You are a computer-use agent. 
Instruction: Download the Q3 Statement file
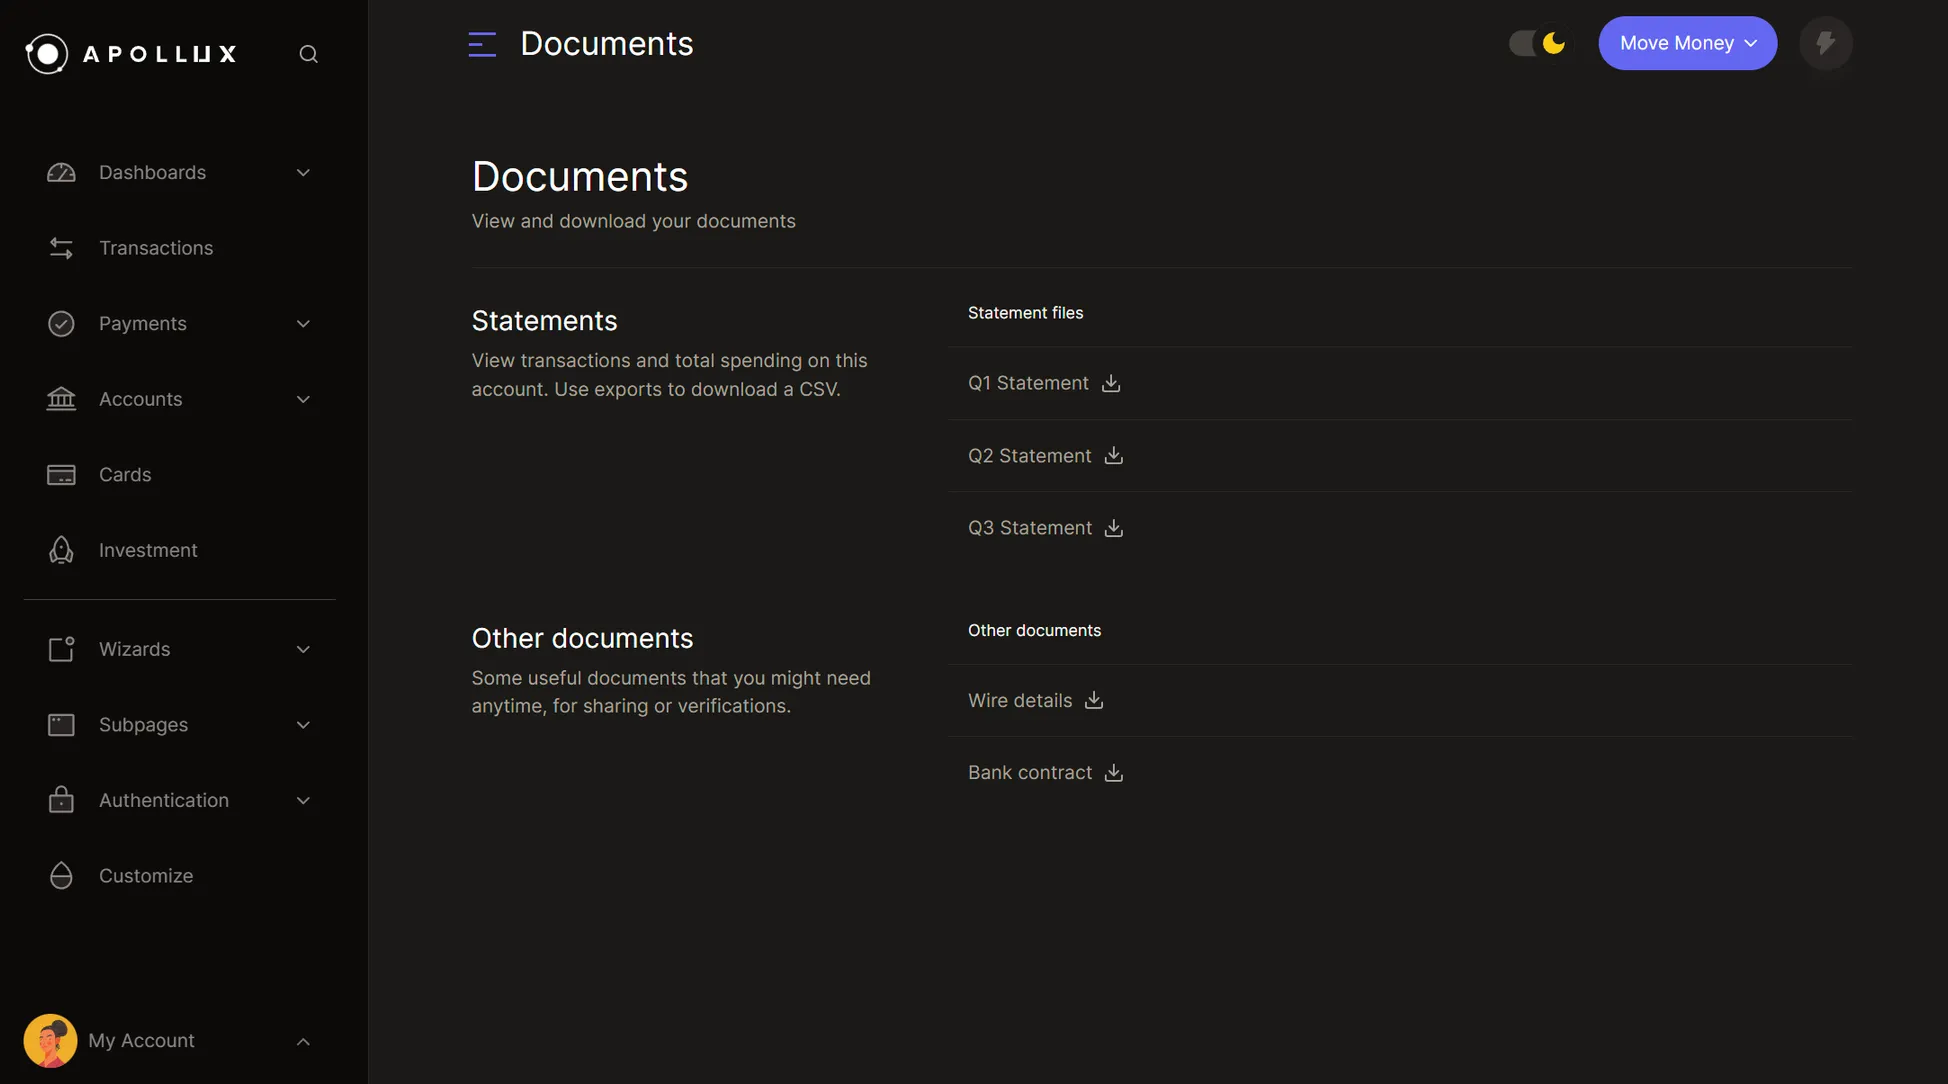(1115, 527)
